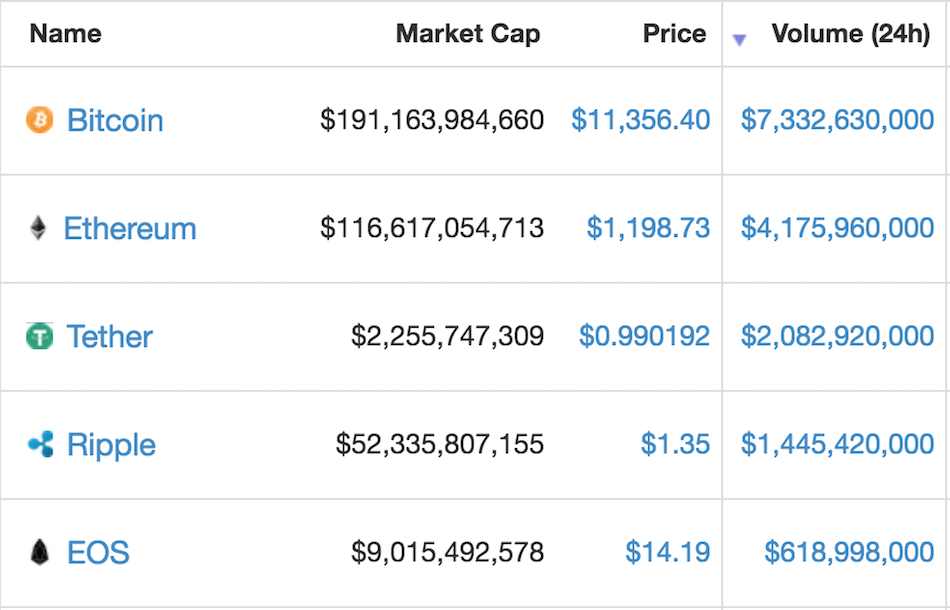The height and width of the screenshot is (610, 950).
Task: Click the Bitcoin coin logo icon
Action: pos(39,120)
